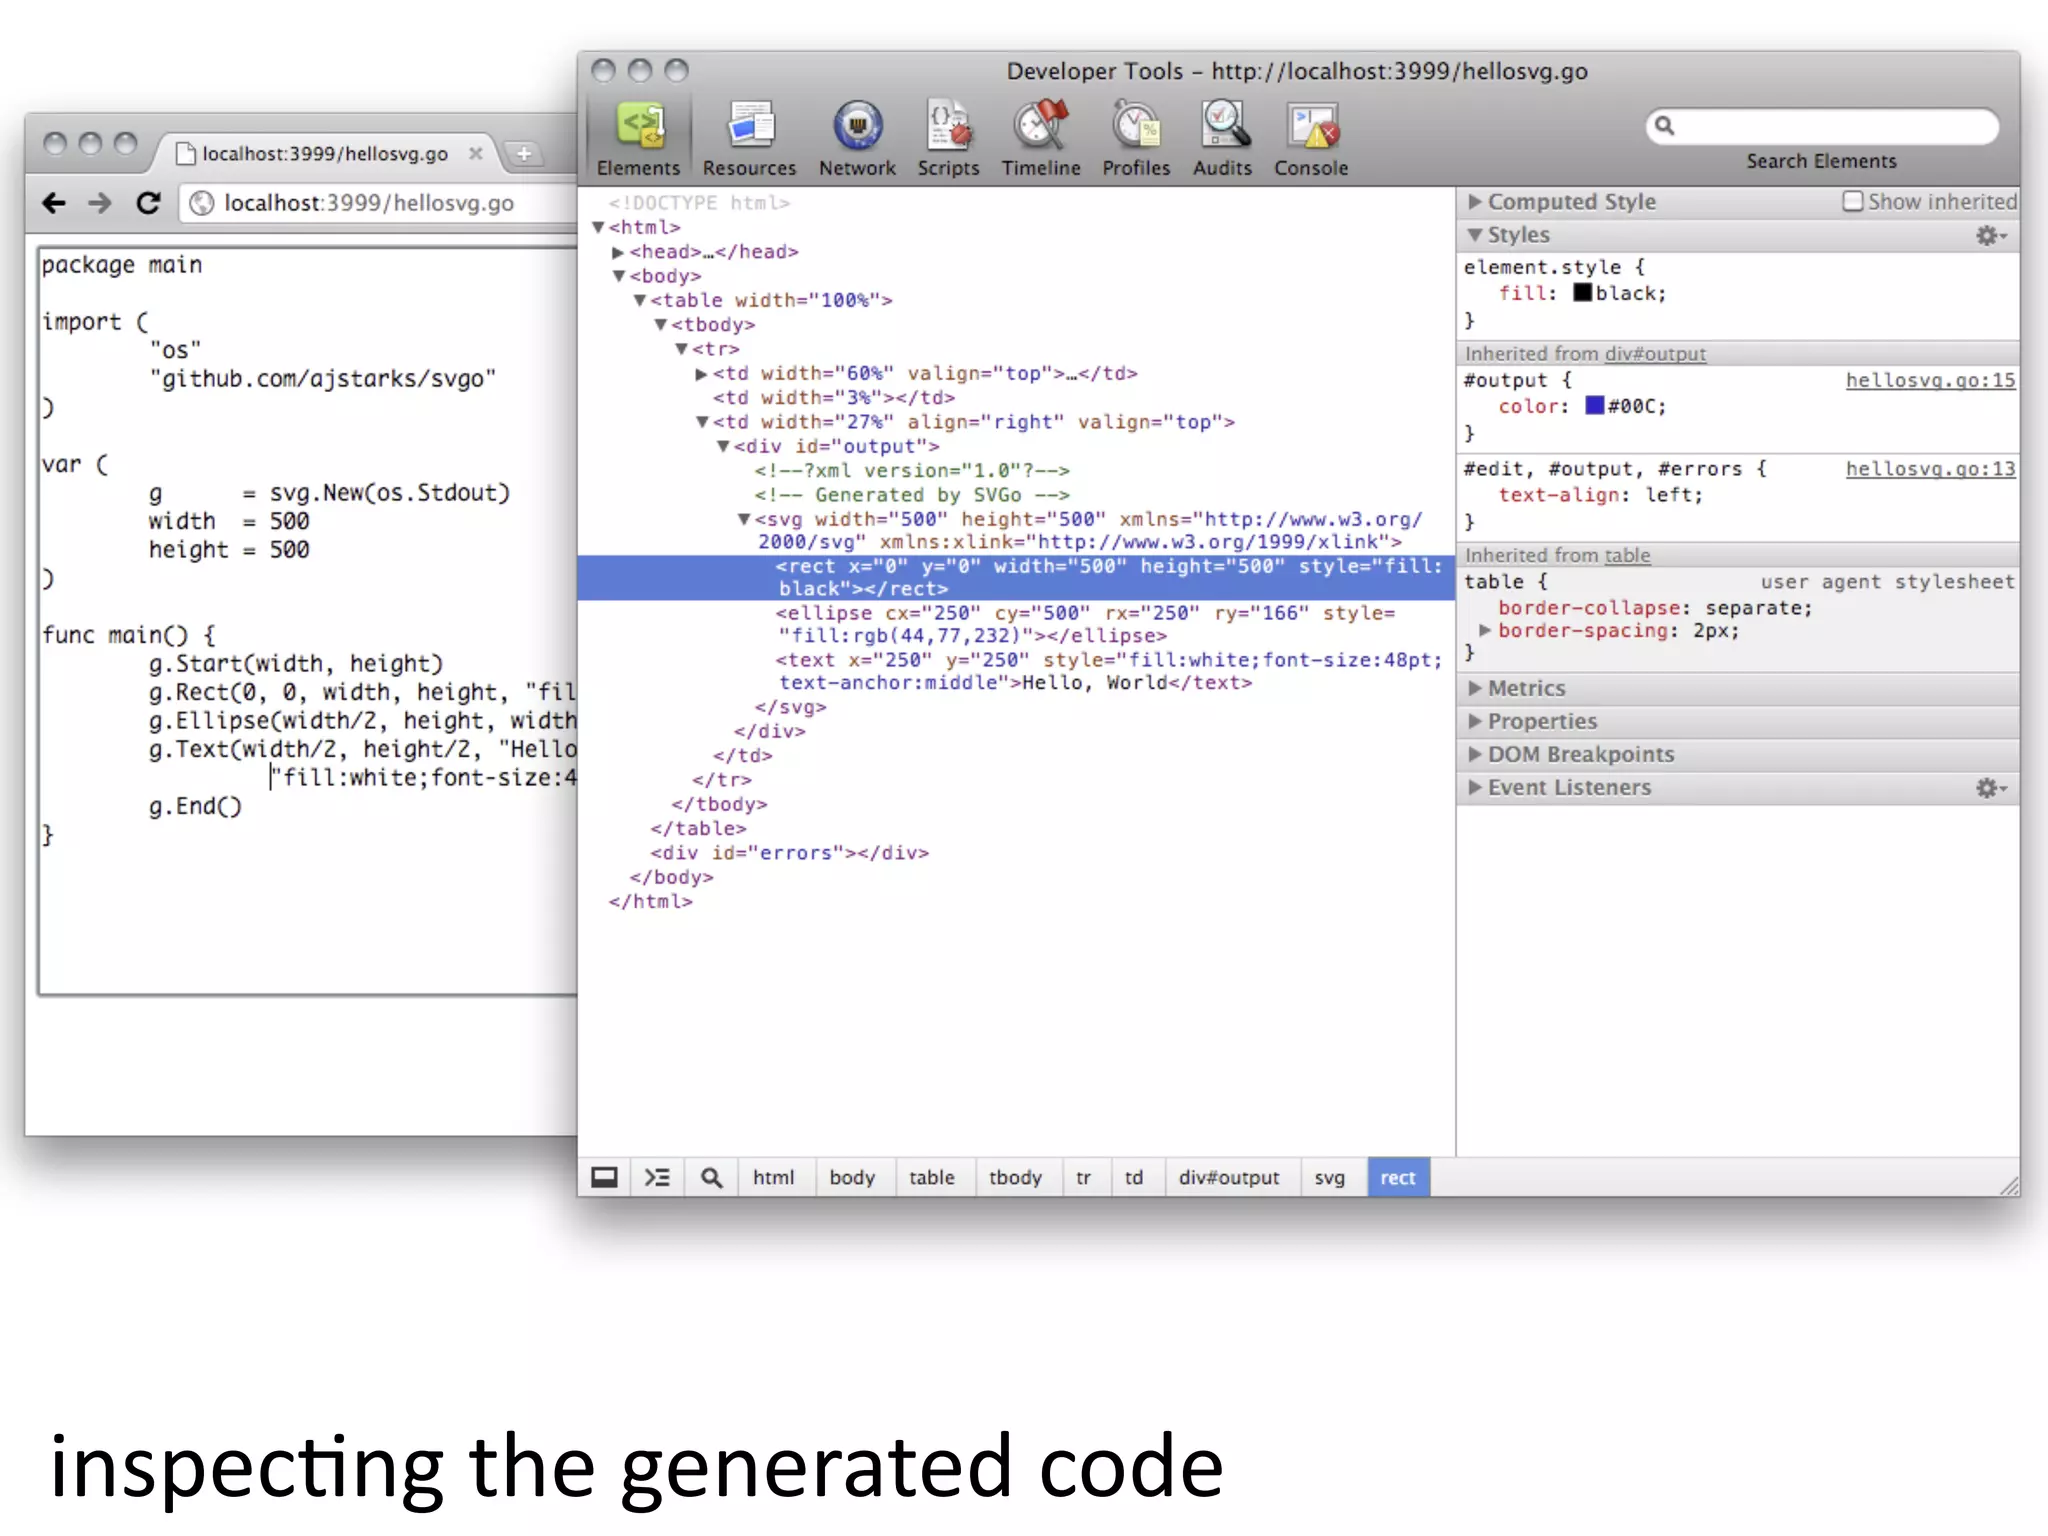This screenshot has height=1536, width=2048.
Task: Click the browser reload button
Action: (149, 203)
